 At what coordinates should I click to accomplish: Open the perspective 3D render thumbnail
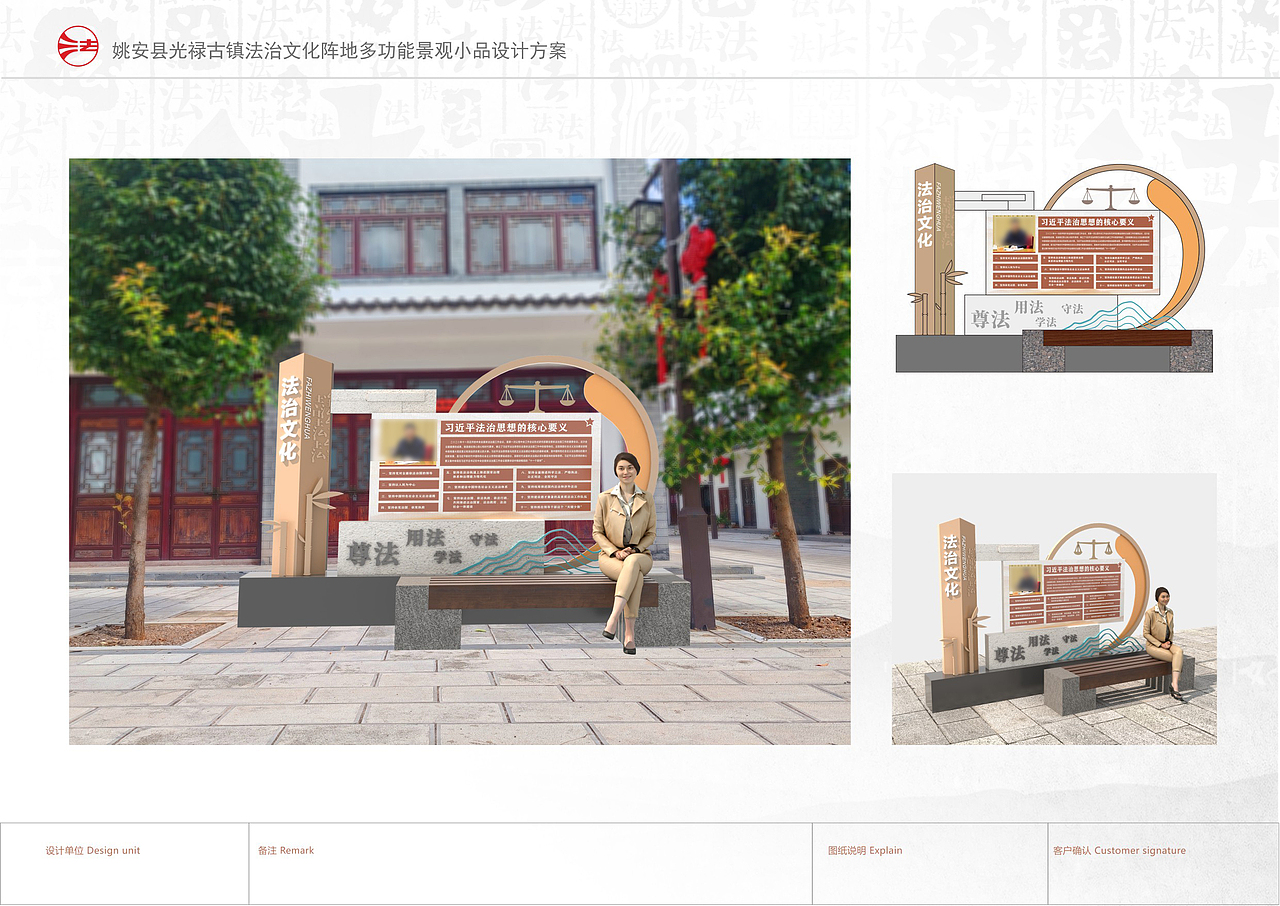tap(1054, 609)
